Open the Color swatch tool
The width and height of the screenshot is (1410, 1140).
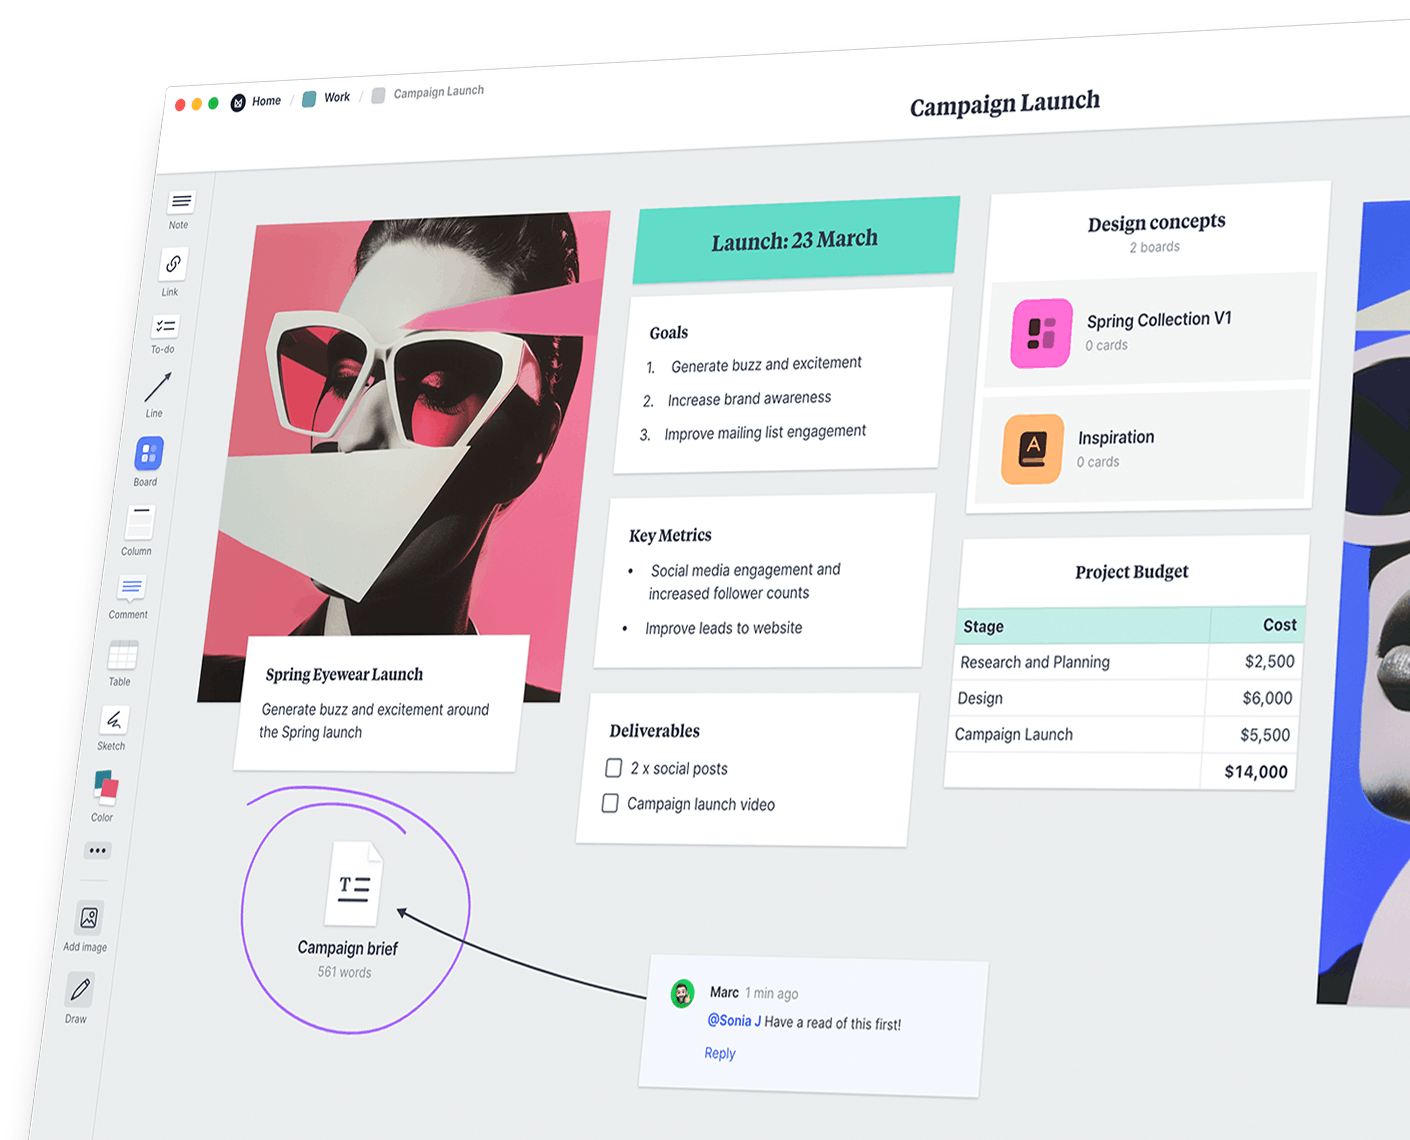105,787
